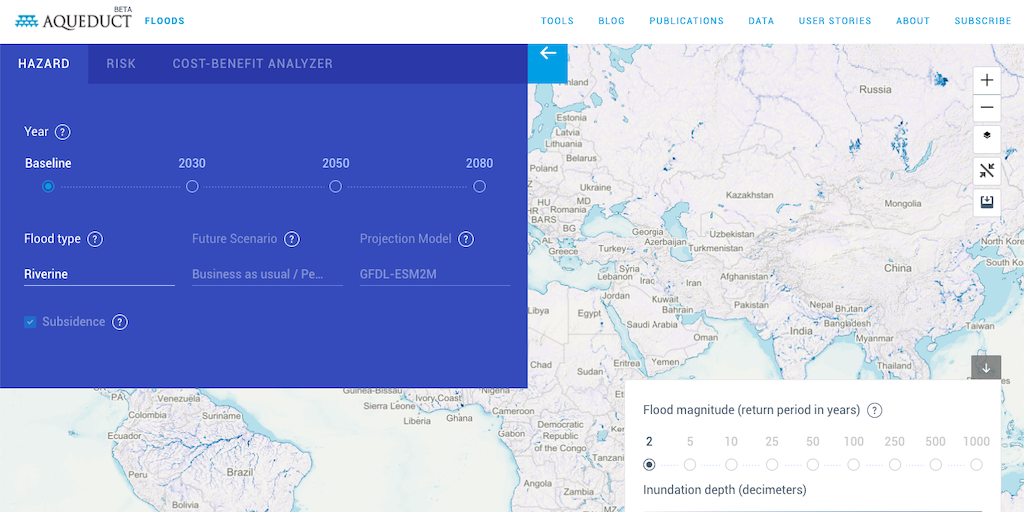Select the 25-year return period
Screen dimensions: 1024x512
coord(772,465)
